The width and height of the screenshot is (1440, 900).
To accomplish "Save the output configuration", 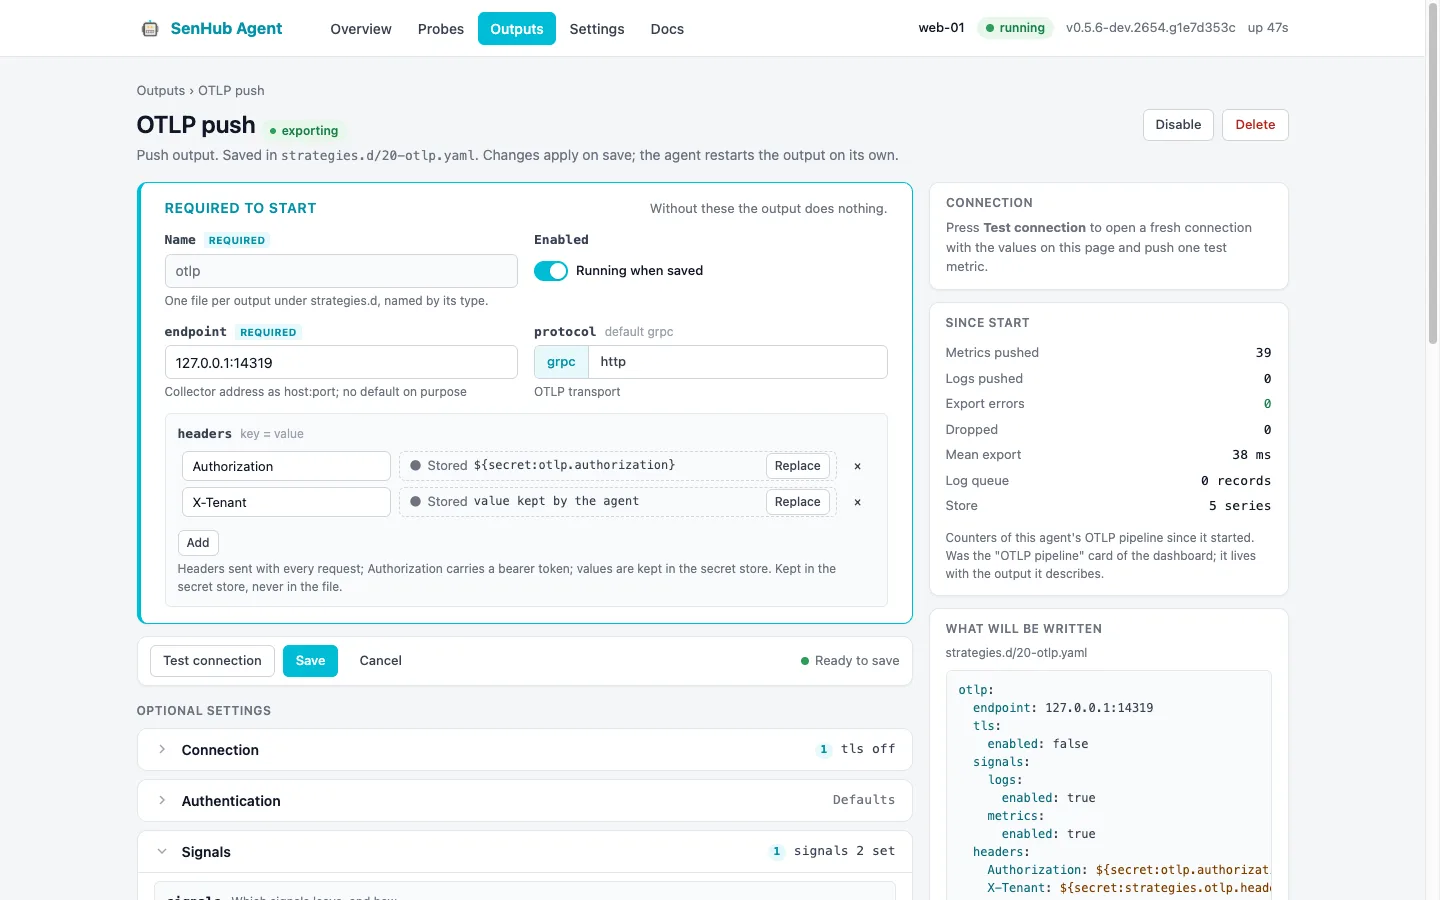I will pyautogui.click(x=310, y=661).
